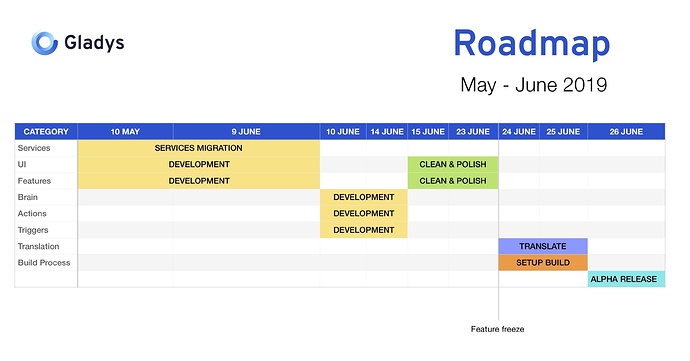690x361 pixels.
Task: Select the Brain category row label
Action: point(28,197)
